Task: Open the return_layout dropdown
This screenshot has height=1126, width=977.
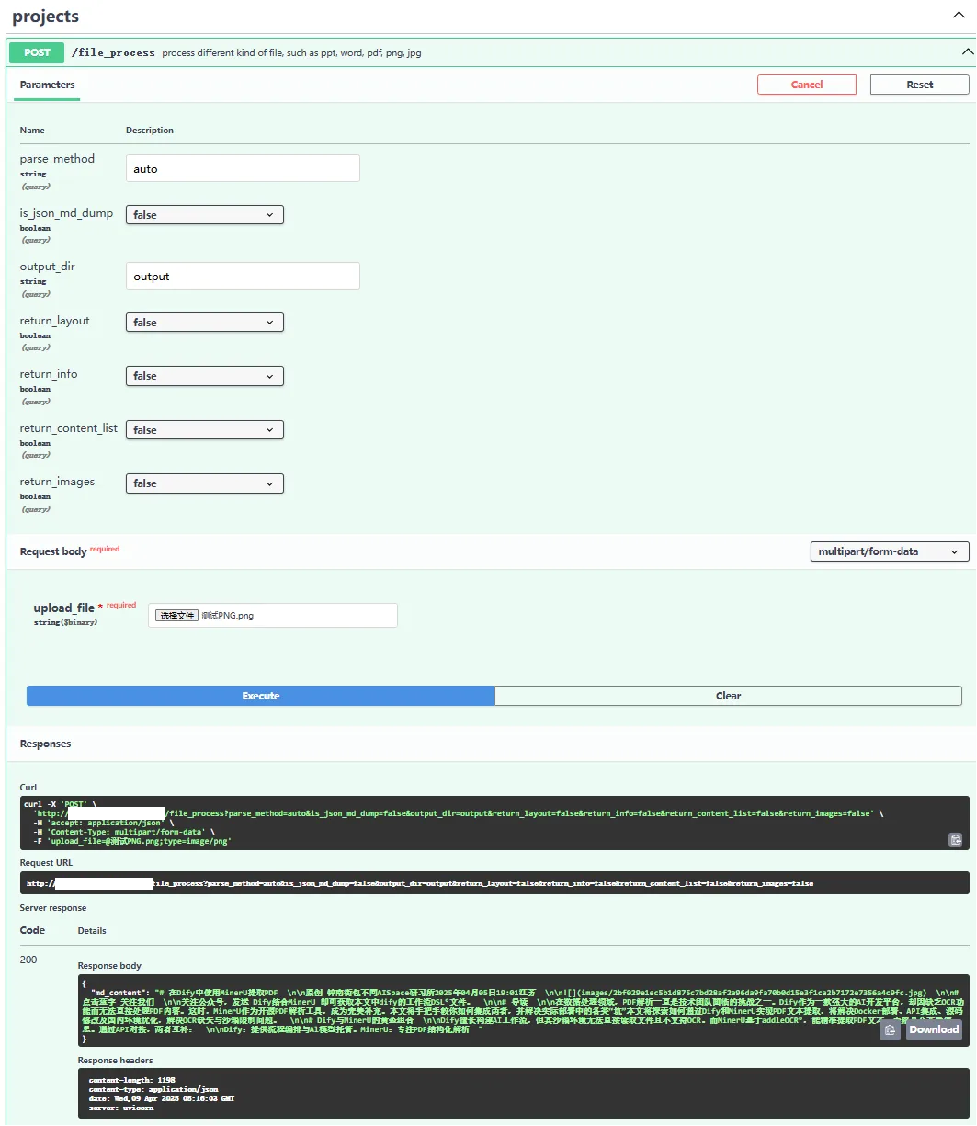Action: point(205,323)
